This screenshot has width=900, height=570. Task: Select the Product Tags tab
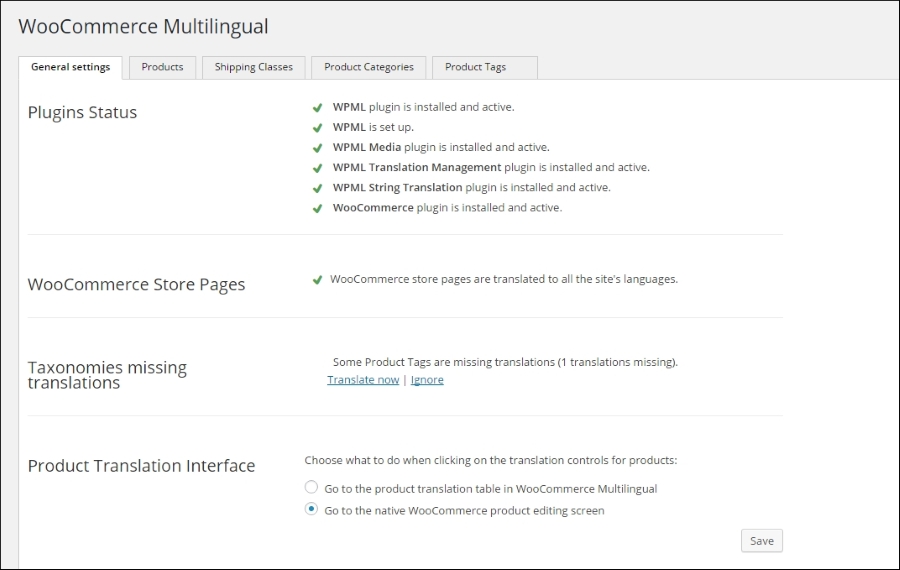[x=484, y=67]
